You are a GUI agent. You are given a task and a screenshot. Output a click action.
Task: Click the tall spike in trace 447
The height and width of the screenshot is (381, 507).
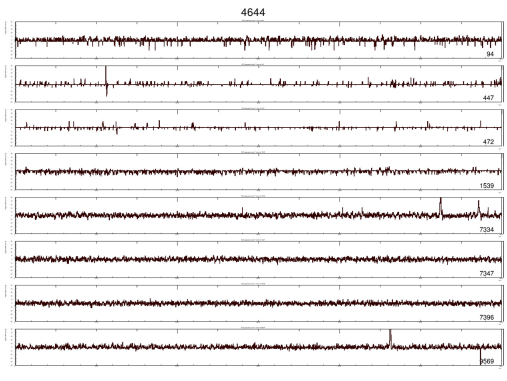click(x=106, y=81)
